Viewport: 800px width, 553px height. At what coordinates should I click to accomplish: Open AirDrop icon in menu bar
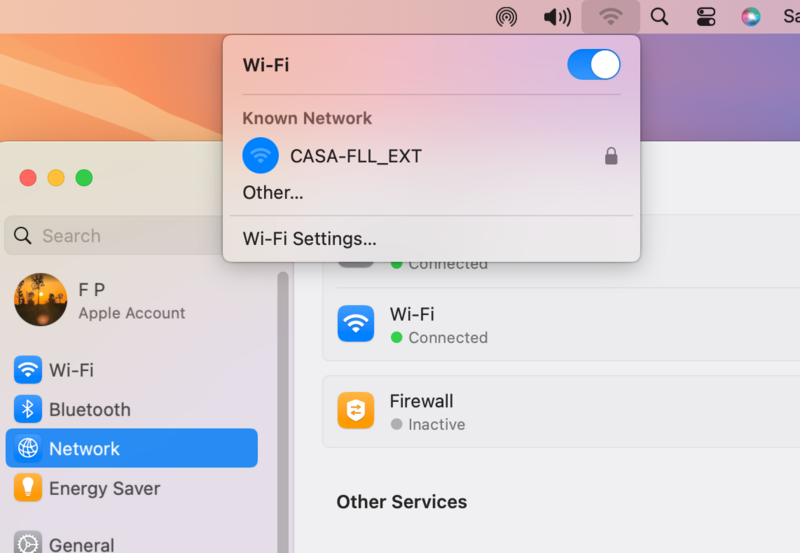point(506,17)
